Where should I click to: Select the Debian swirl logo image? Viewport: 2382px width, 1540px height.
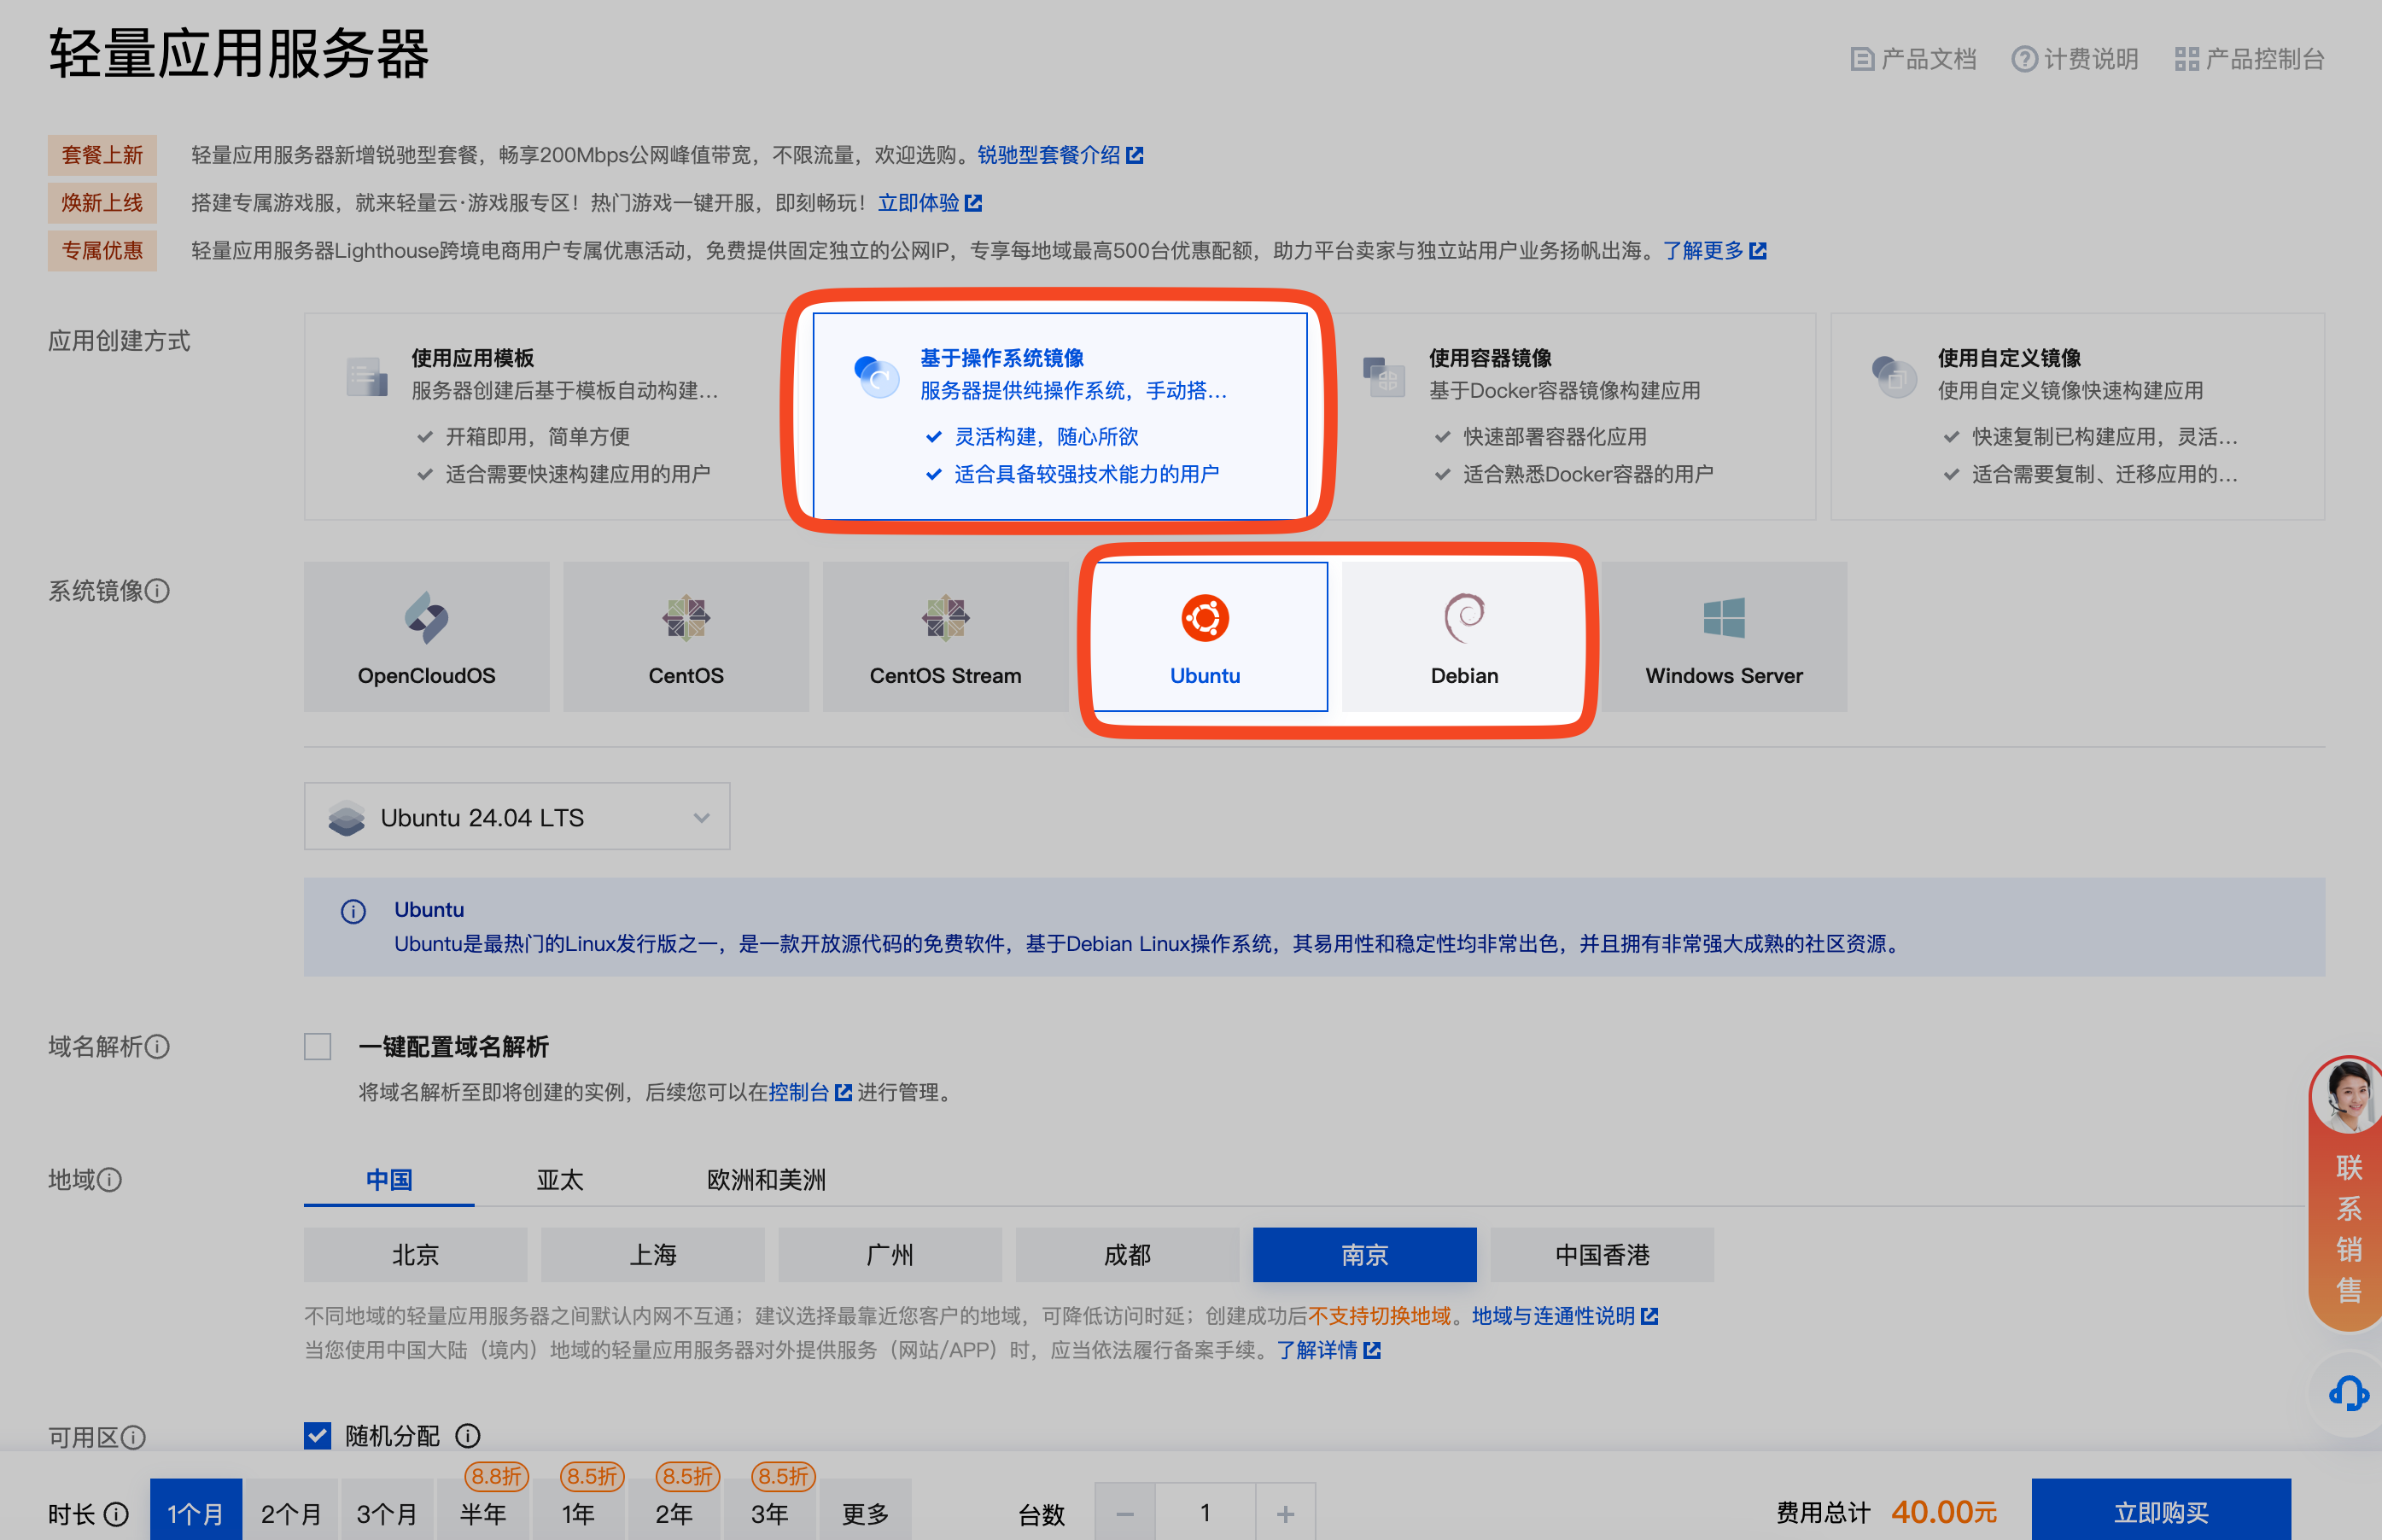pos(1463,618)
